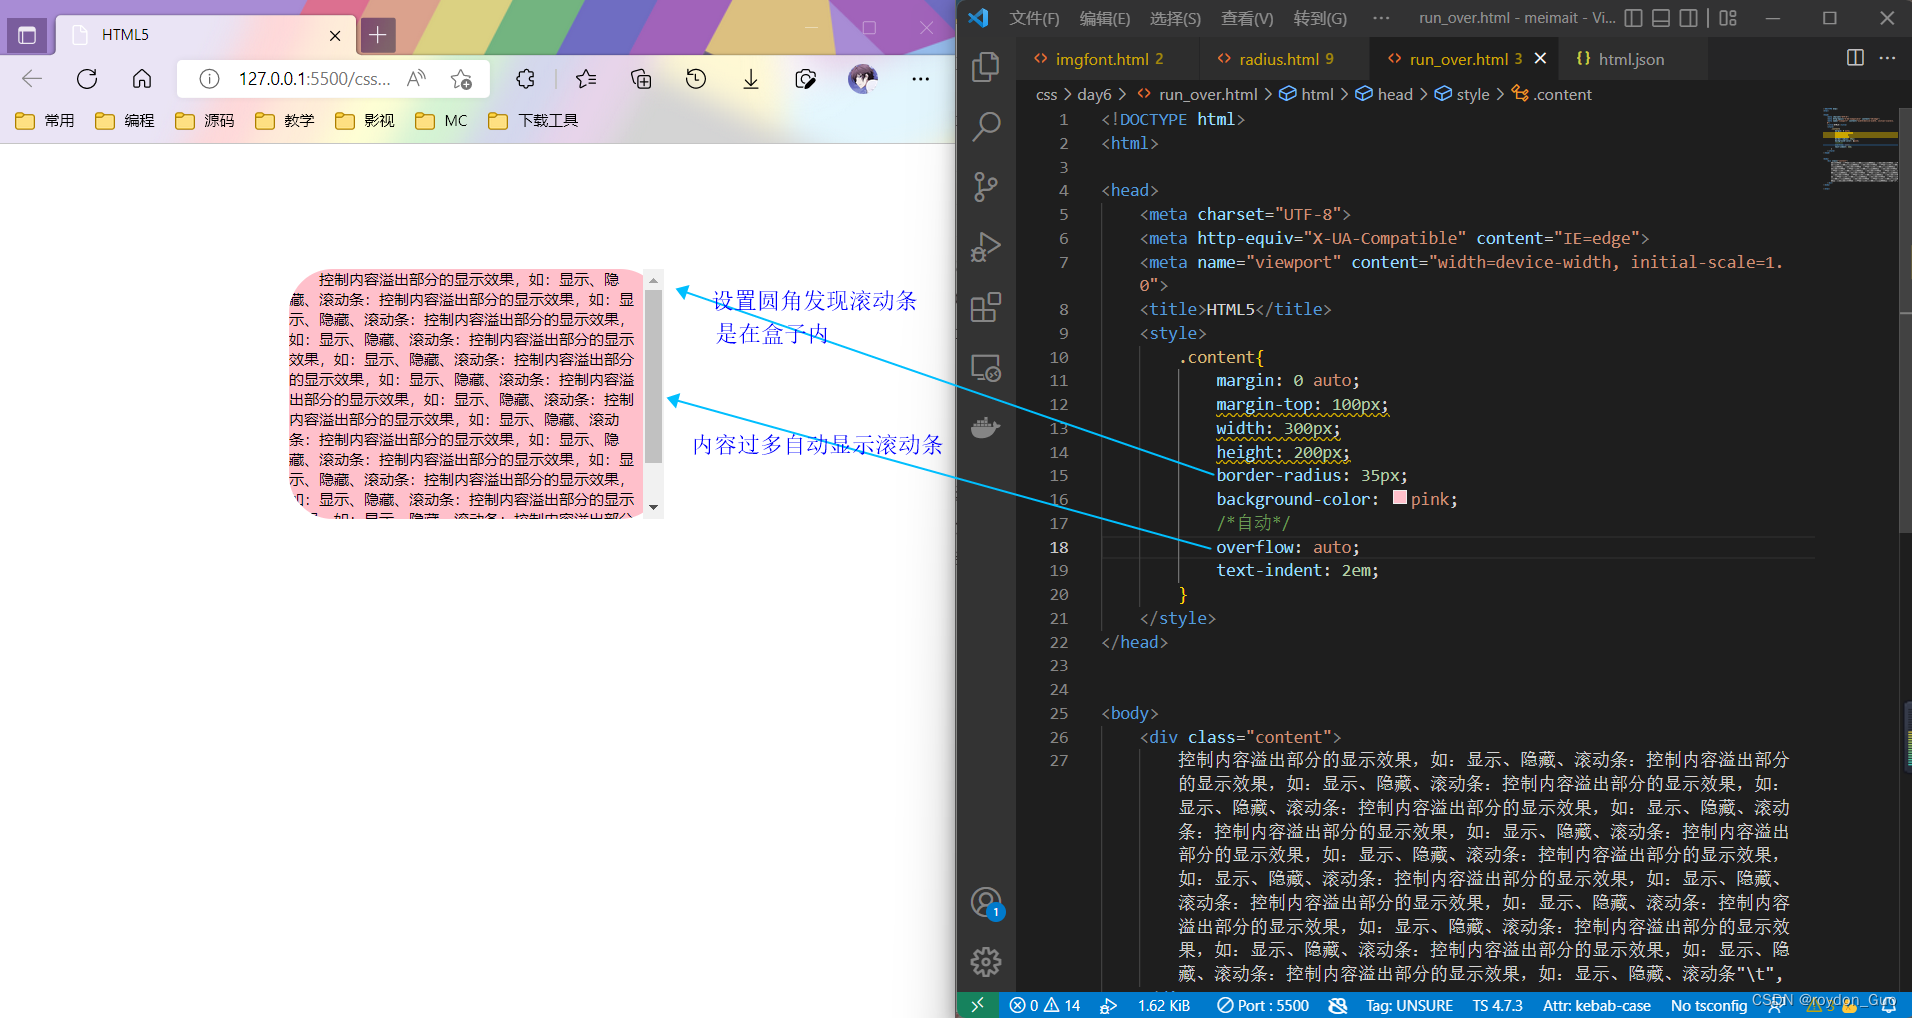
Task: Expand the hidden menu bar items ellipsis
Action: pos(1381,18)
